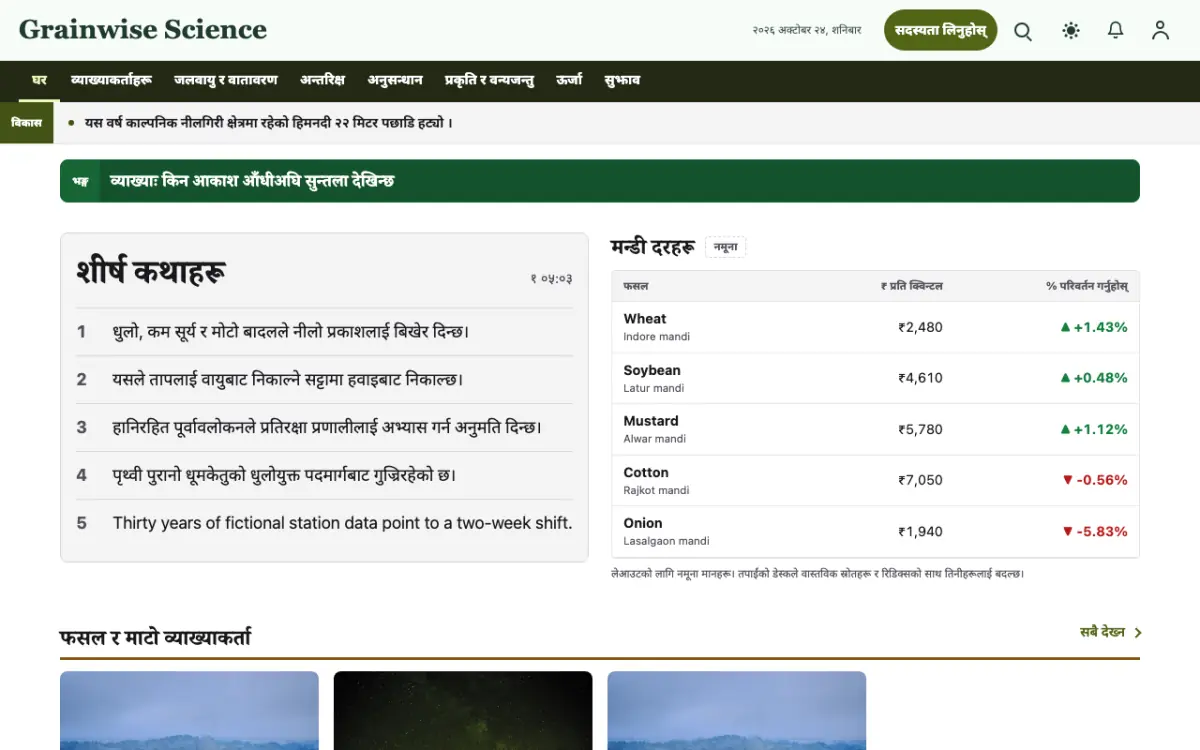Viewport: 1200px width, 750px height.
Task: Open the ऊर्जा menu item
Action: point(569,80)
